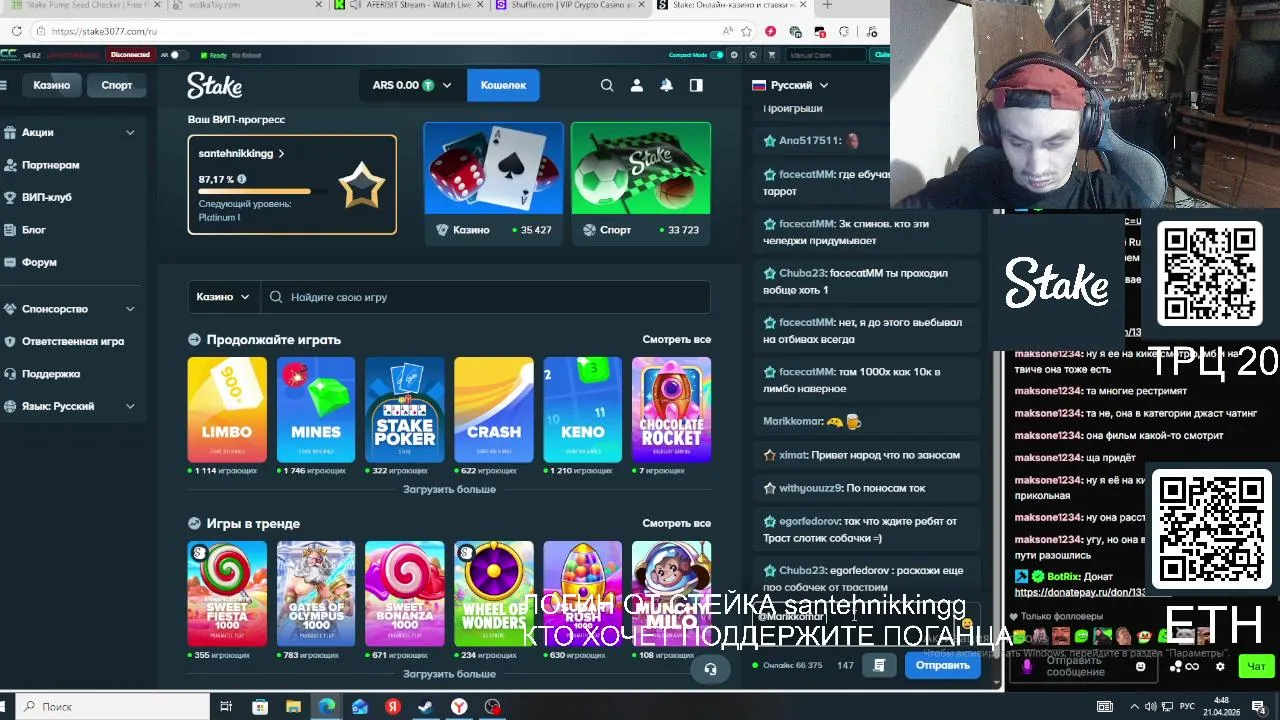Open Edge browser from taskbar
Image resolution: width=1280 pixels, height=720 pixels.
pos(326,706)
